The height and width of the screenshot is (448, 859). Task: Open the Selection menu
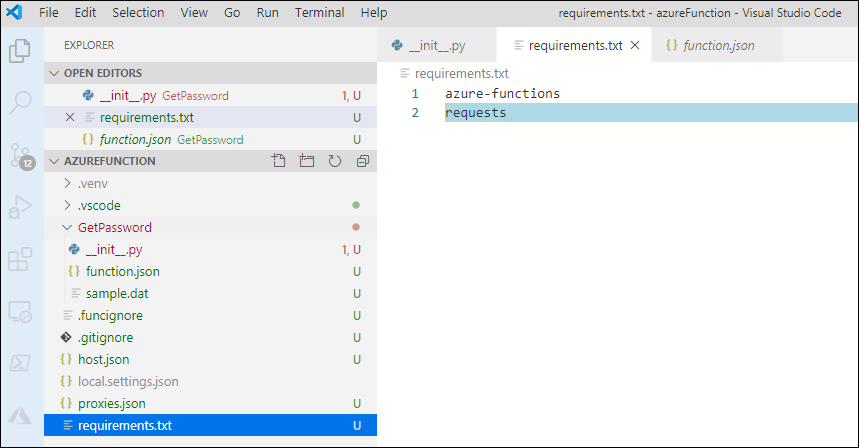coord(138,13)
